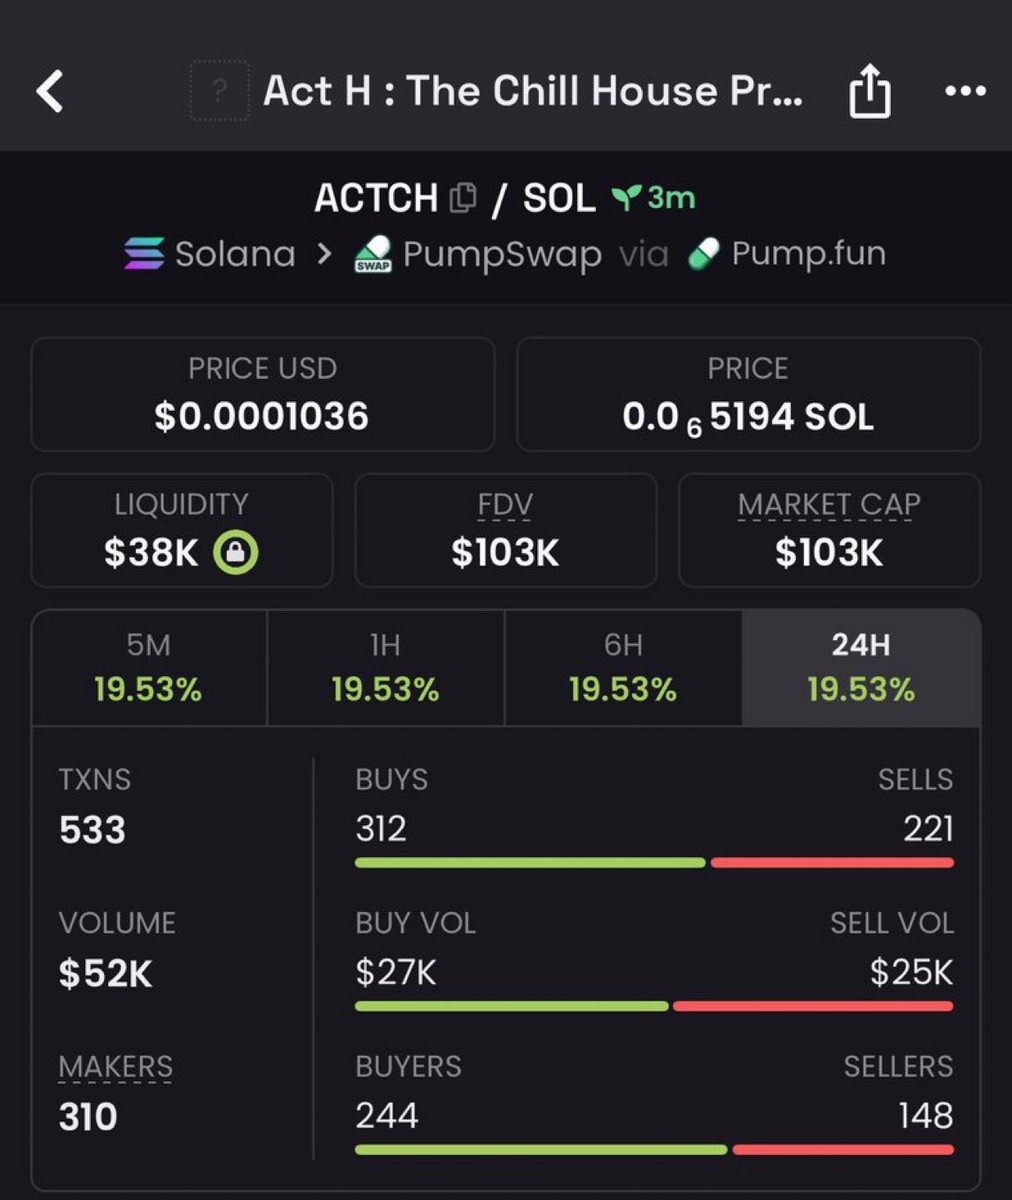1012x1200 pixels.
Task: Tap the PRICE USD box
Action: coord(262,394)
